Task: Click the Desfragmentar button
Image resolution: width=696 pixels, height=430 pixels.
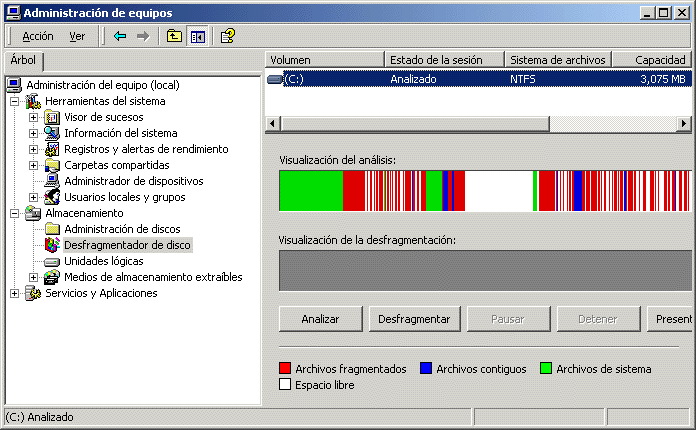Action: tap(410, 319)
